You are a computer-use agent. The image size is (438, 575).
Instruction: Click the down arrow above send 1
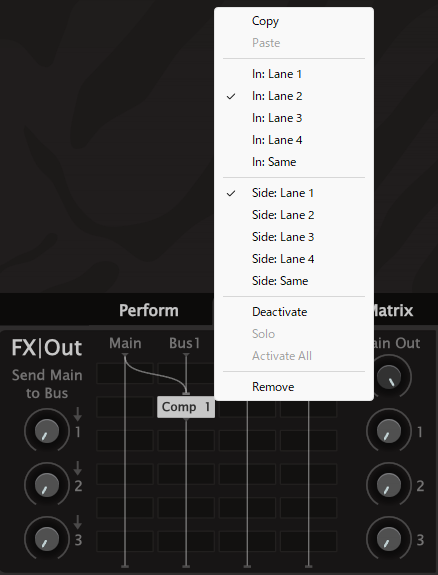(x=77, y=414)
